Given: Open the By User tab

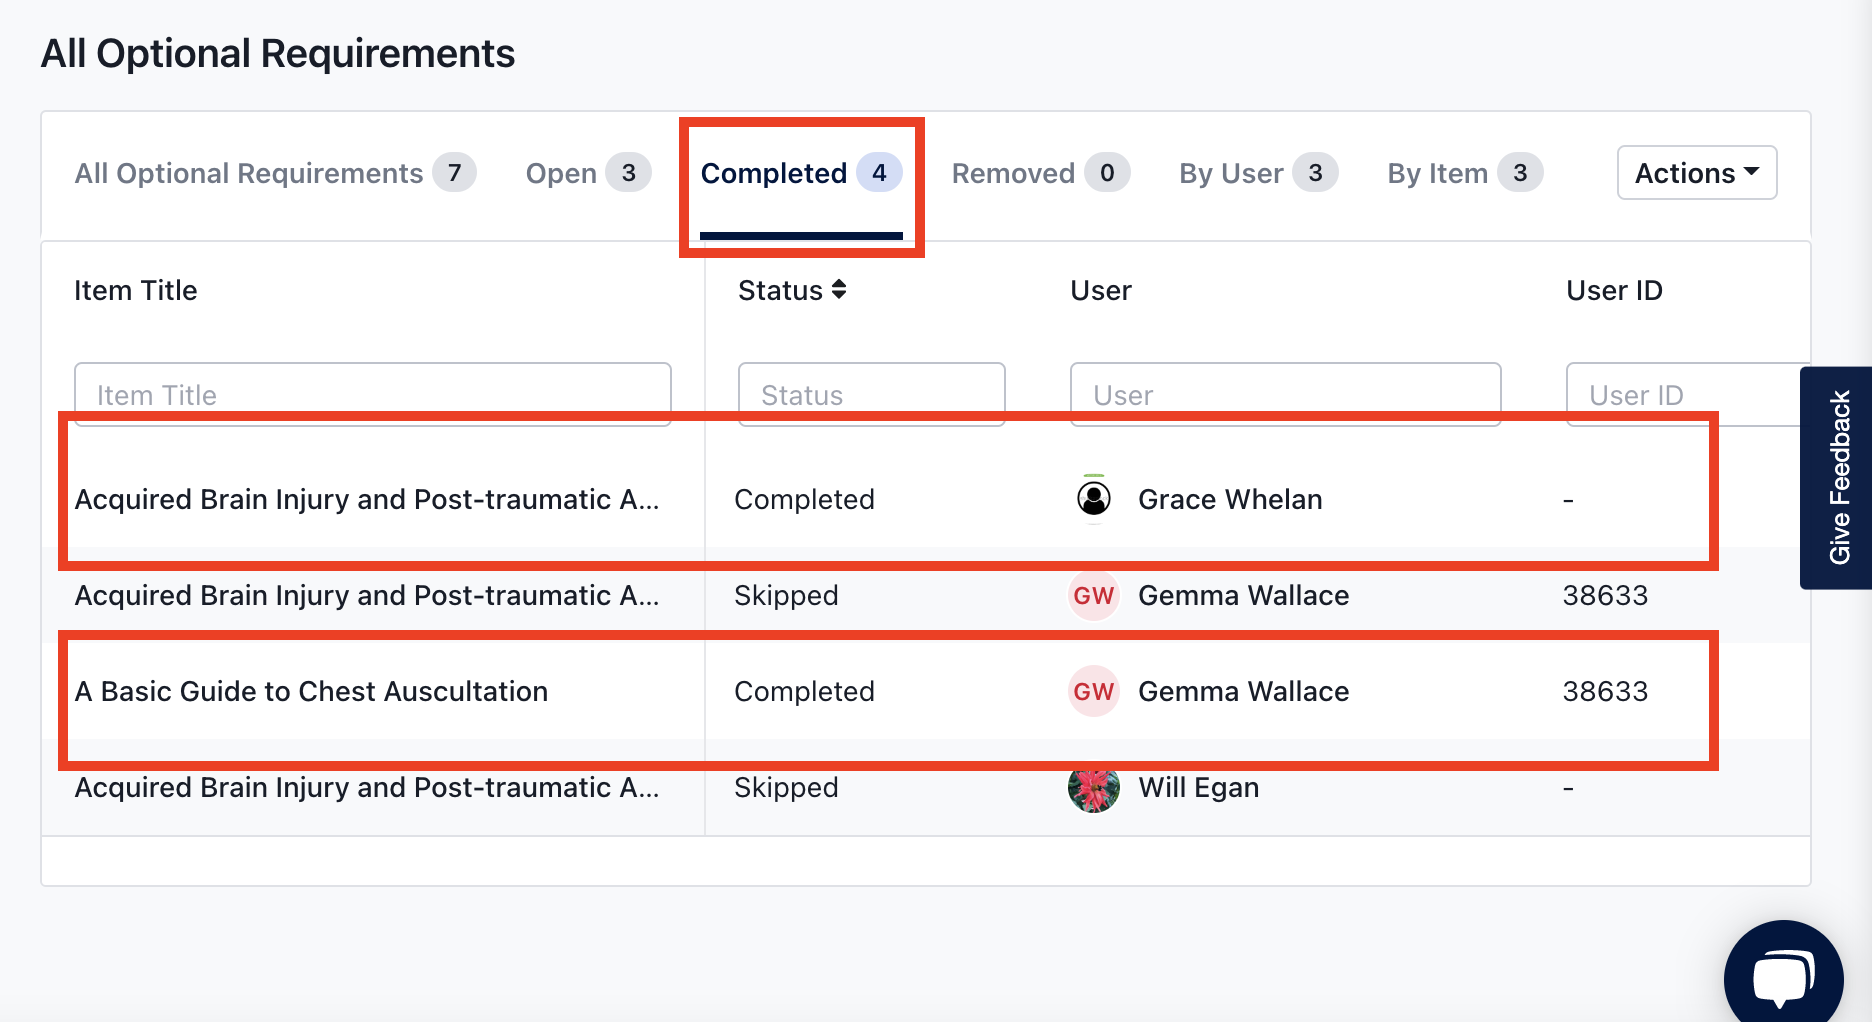Looking at the screenshot, I should coord(1230,172).
